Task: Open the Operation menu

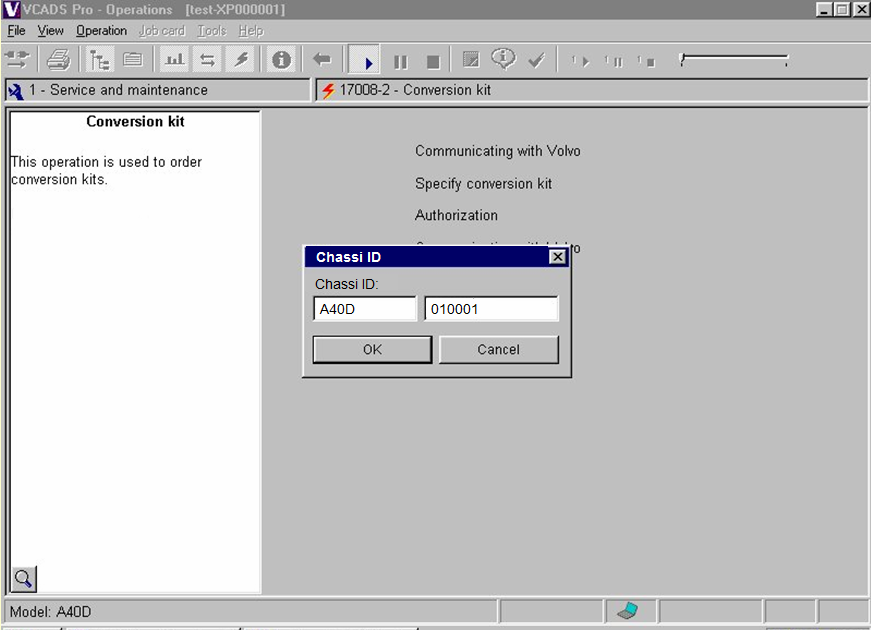Action: pos(102,31)
